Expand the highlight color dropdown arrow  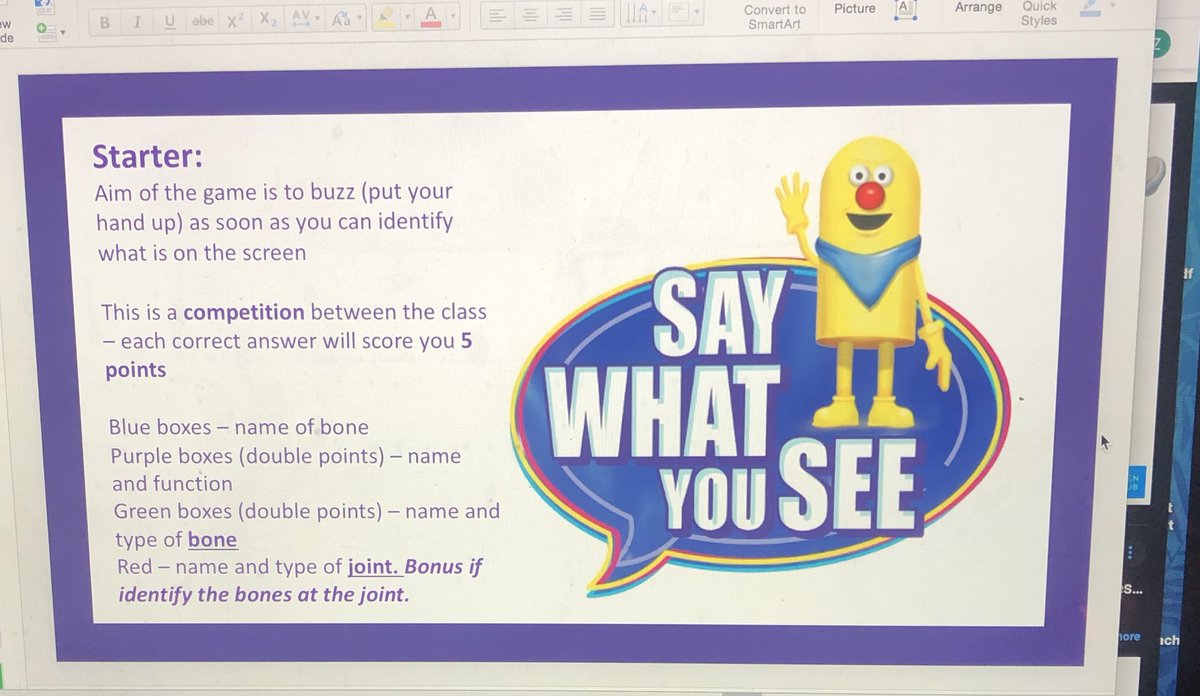coord(409,17)
